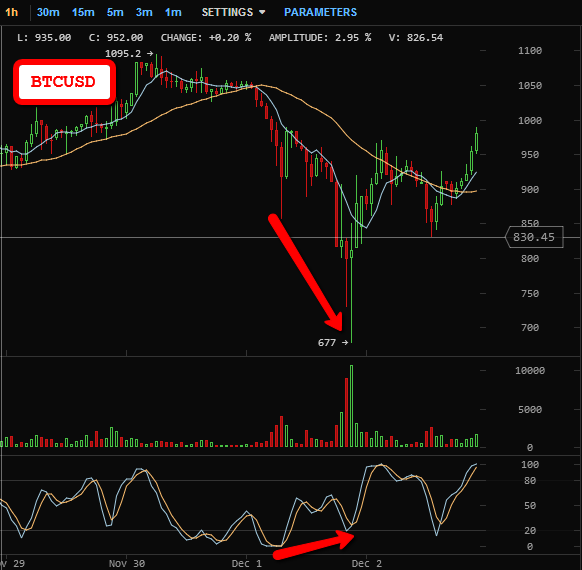
Task: Click the AMPLITUDE: 2.95 % readout
Action: tap(320, 37)
